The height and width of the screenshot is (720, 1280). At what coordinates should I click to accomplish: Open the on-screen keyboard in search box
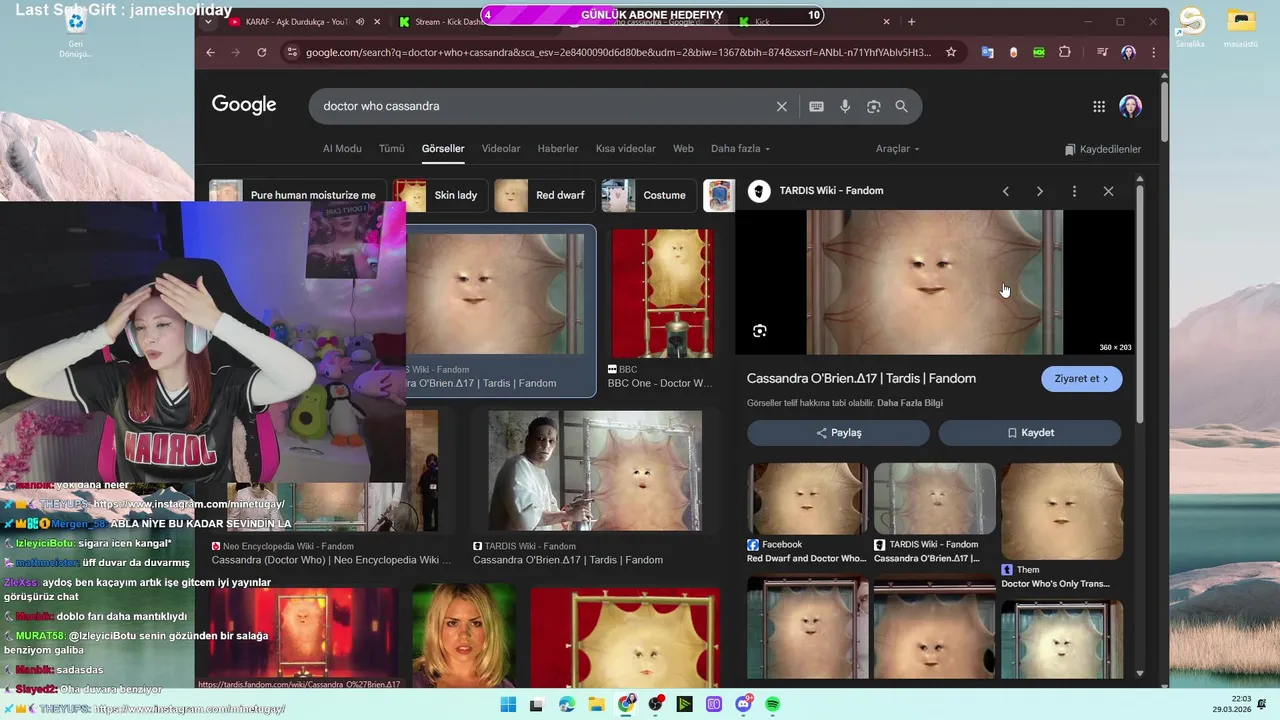(x=817, y=106)
